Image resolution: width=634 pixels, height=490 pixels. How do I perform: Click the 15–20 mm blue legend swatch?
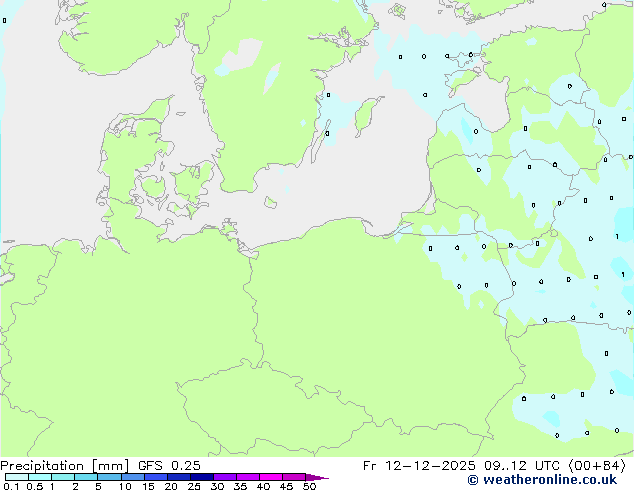point(156,477)
